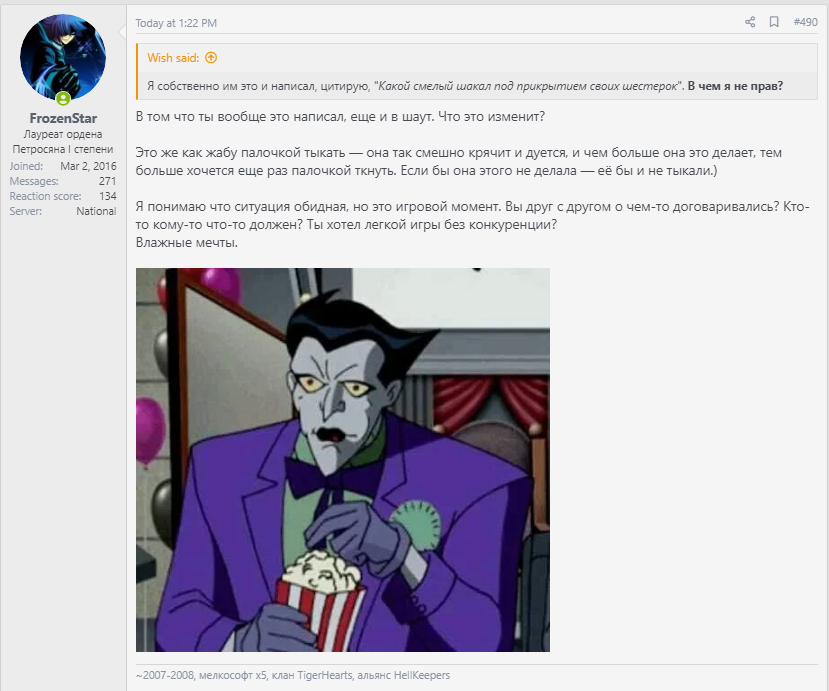Click the message count 271
Screen dimensions: 829x691
click(x=107, y=181)
